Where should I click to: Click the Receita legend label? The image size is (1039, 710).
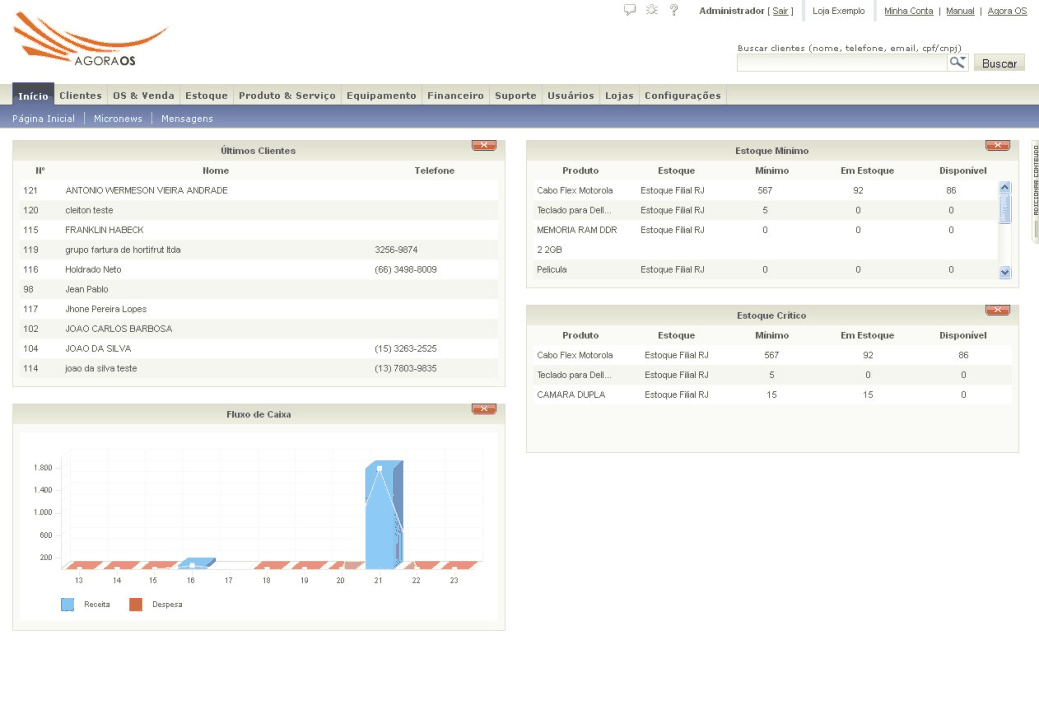97,605
